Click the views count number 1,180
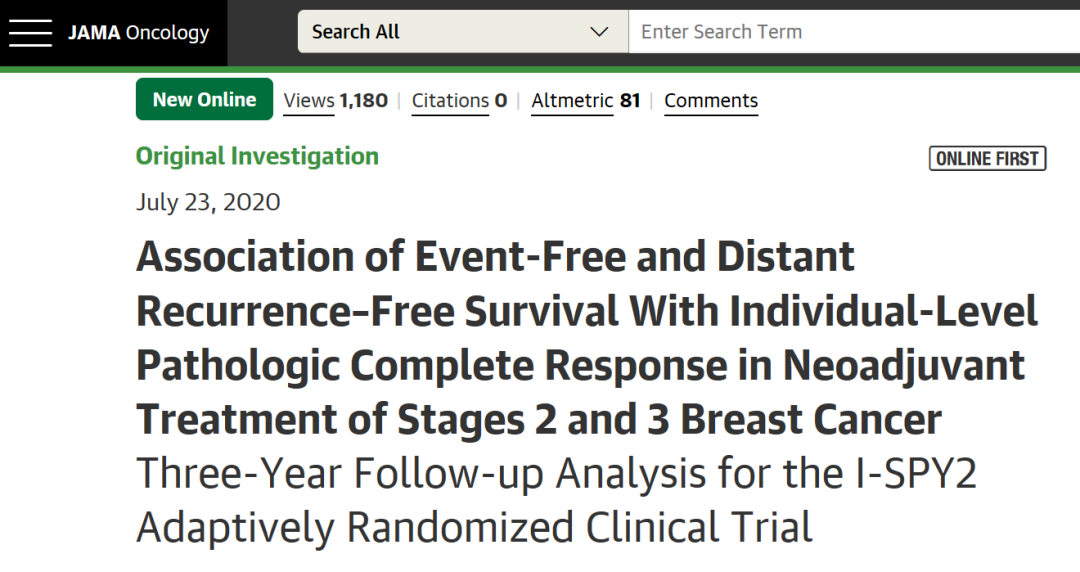 point(364,101)
